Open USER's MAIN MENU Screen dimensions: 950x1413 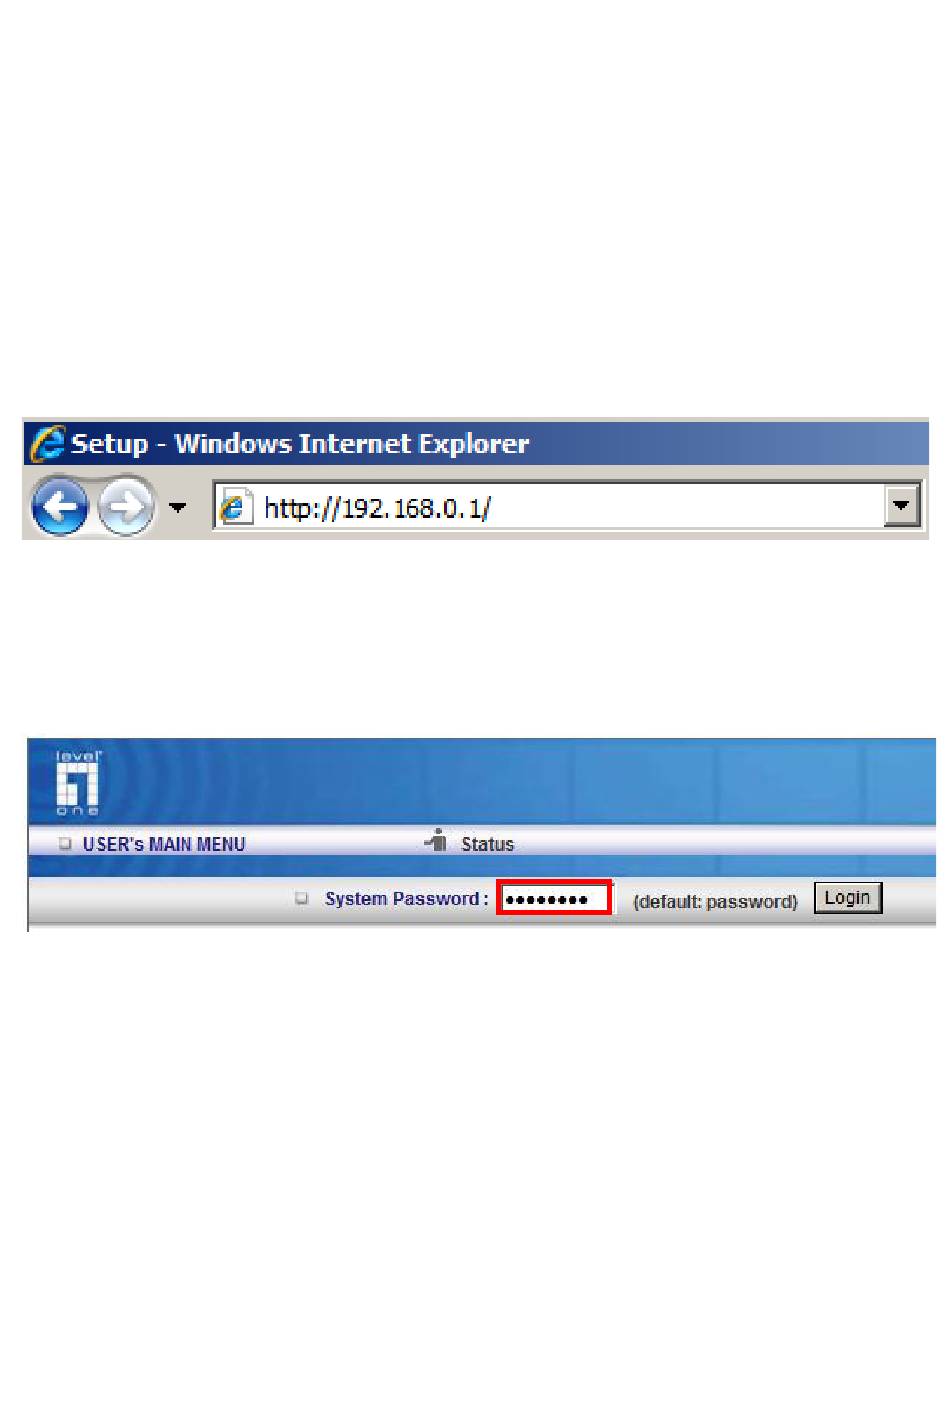[164, 844]
